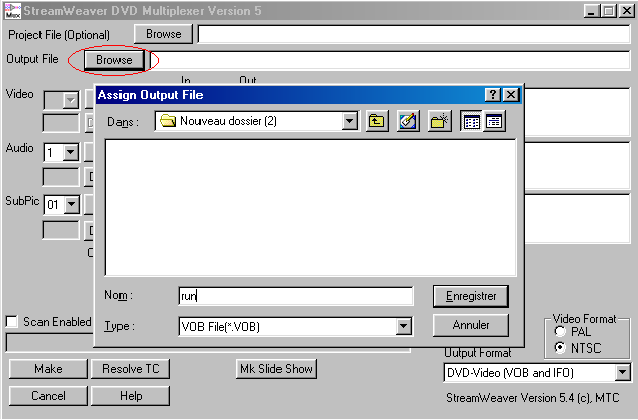Click the help question mark in dialog title
This screenshot has width=638, height=420.
click(x=492, y=95)
